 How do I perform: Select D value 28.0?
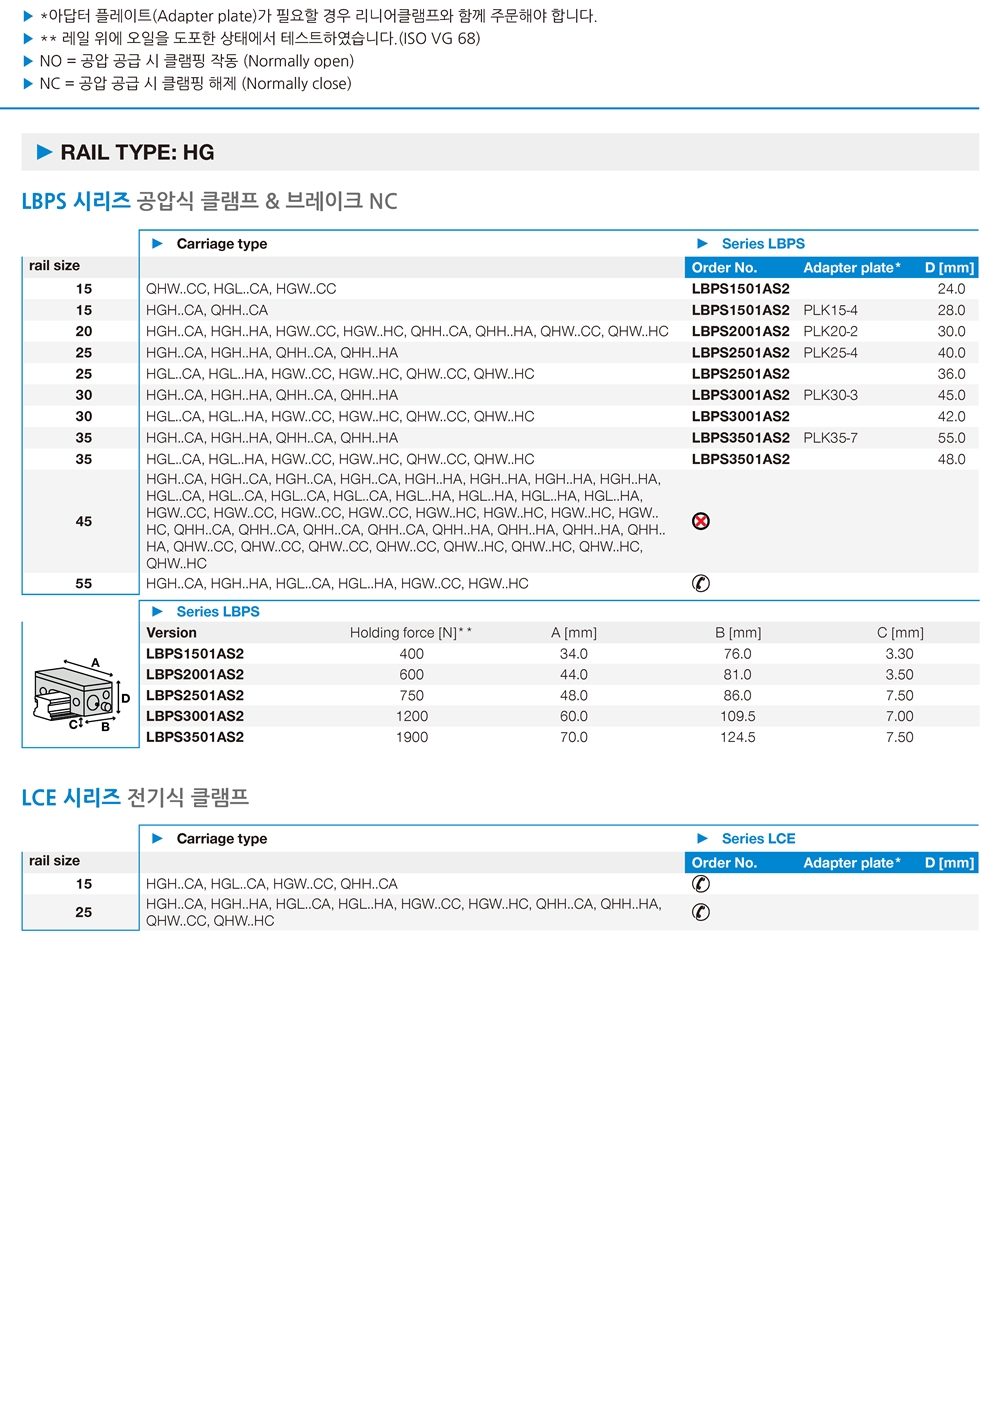[951, 310]
